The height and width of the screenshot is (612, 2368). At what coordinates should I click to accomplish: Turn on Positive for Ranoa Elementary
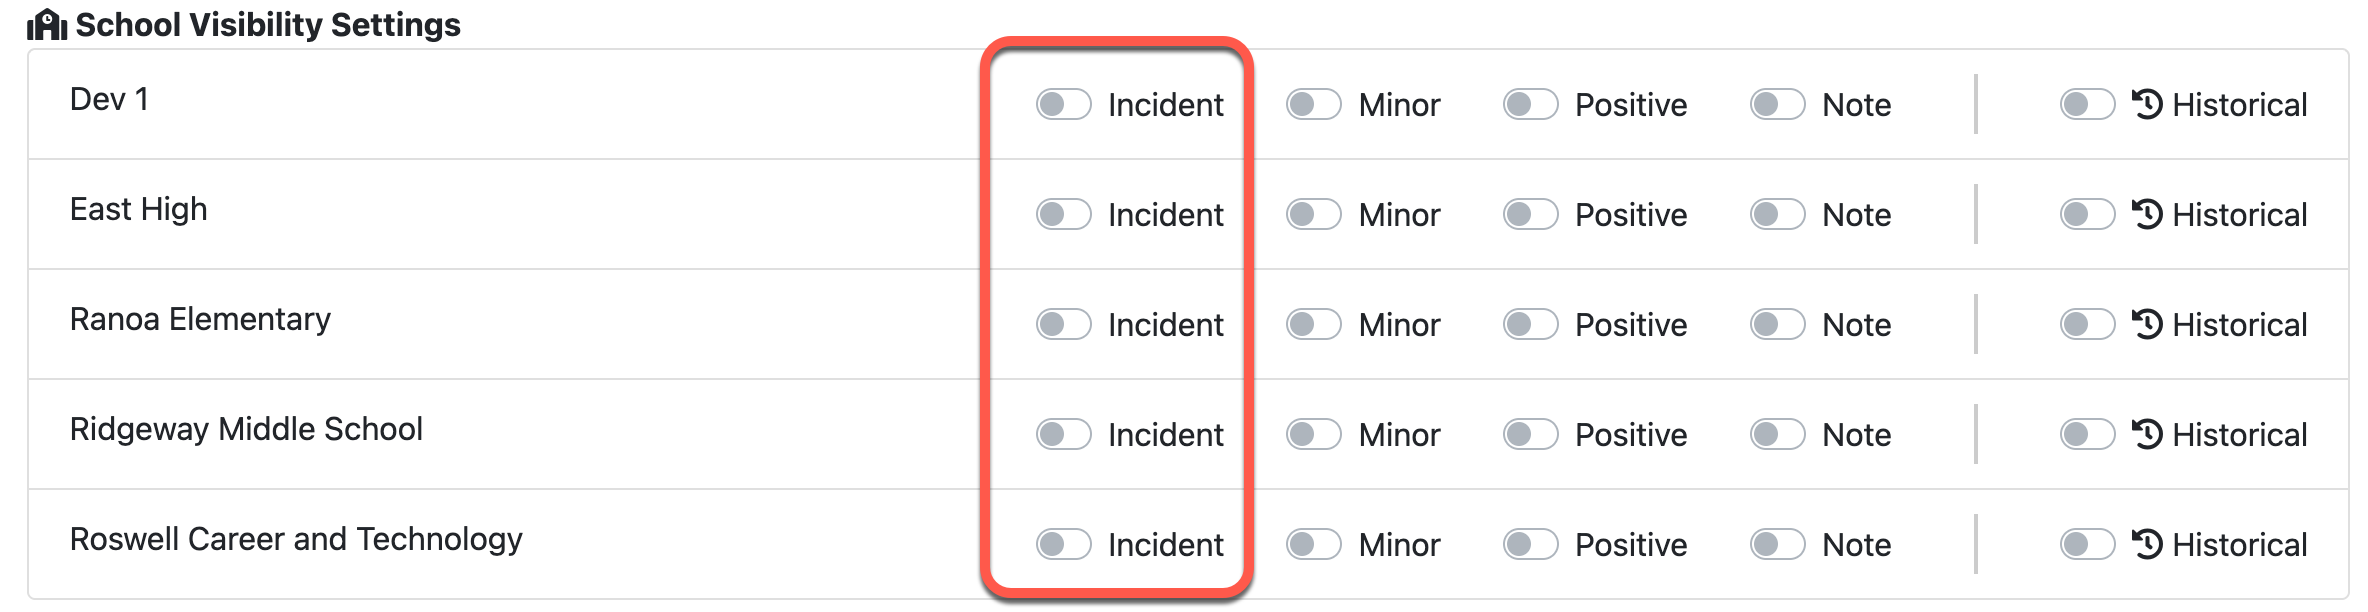coord(1530,324)
